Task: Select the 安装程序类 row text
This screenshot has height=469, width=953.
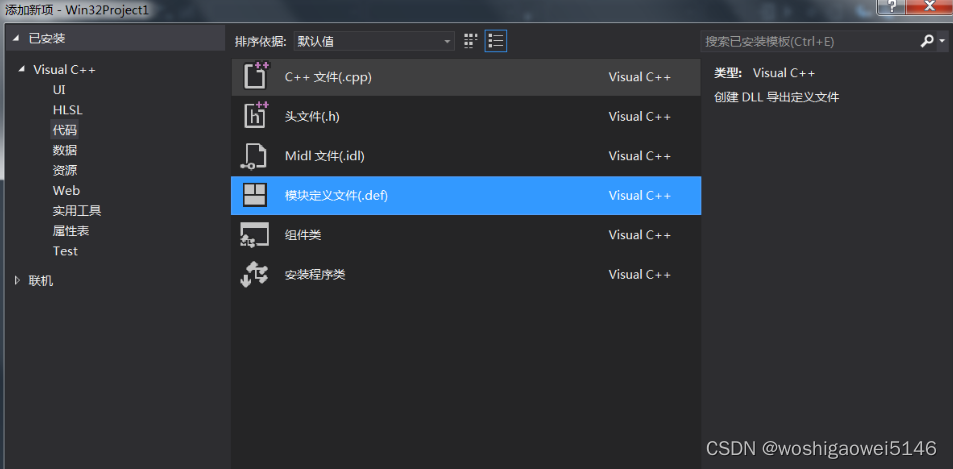Action: click(315, 275)
